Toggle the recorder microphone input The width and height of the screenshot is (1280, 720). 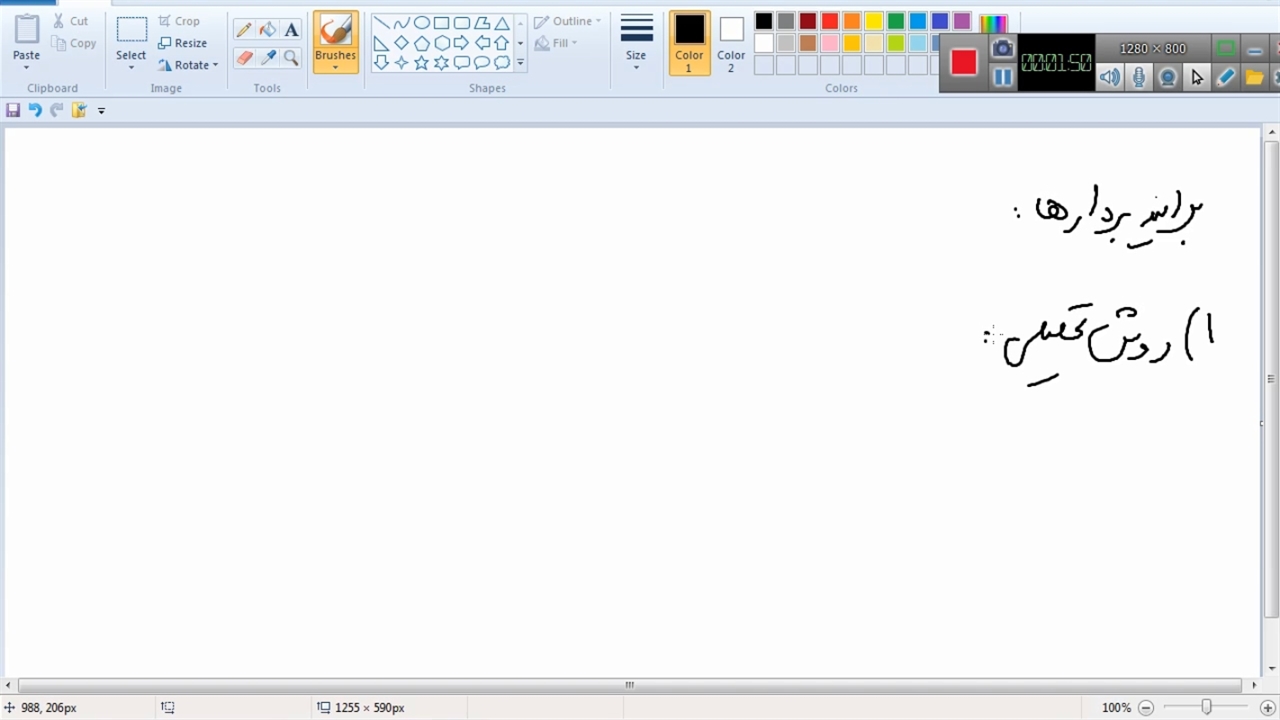coord(1139,78)
